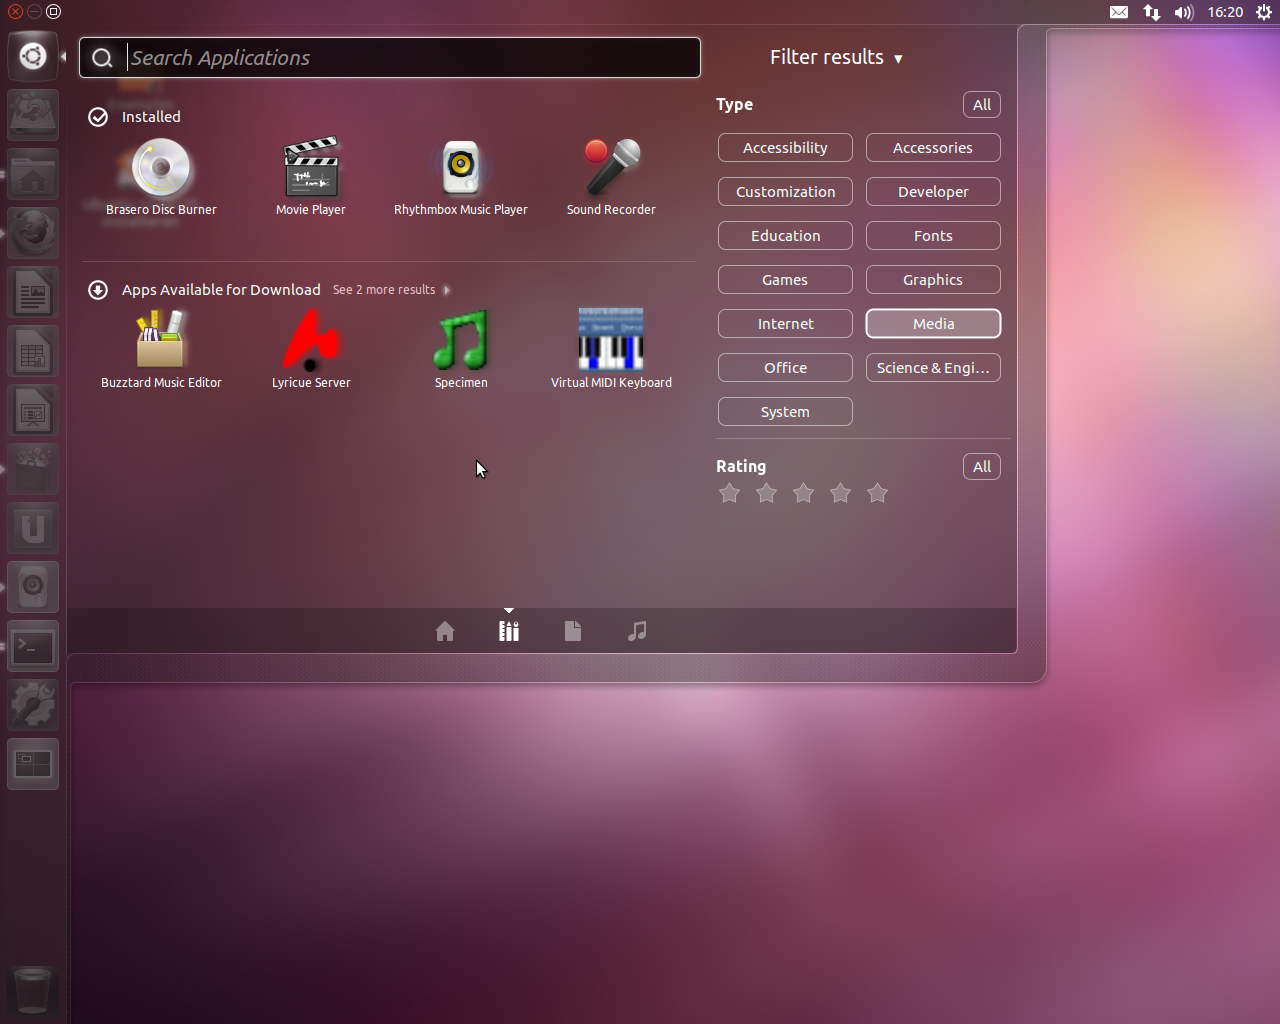
Task: Enable the Developer filter
Action: 933,192
